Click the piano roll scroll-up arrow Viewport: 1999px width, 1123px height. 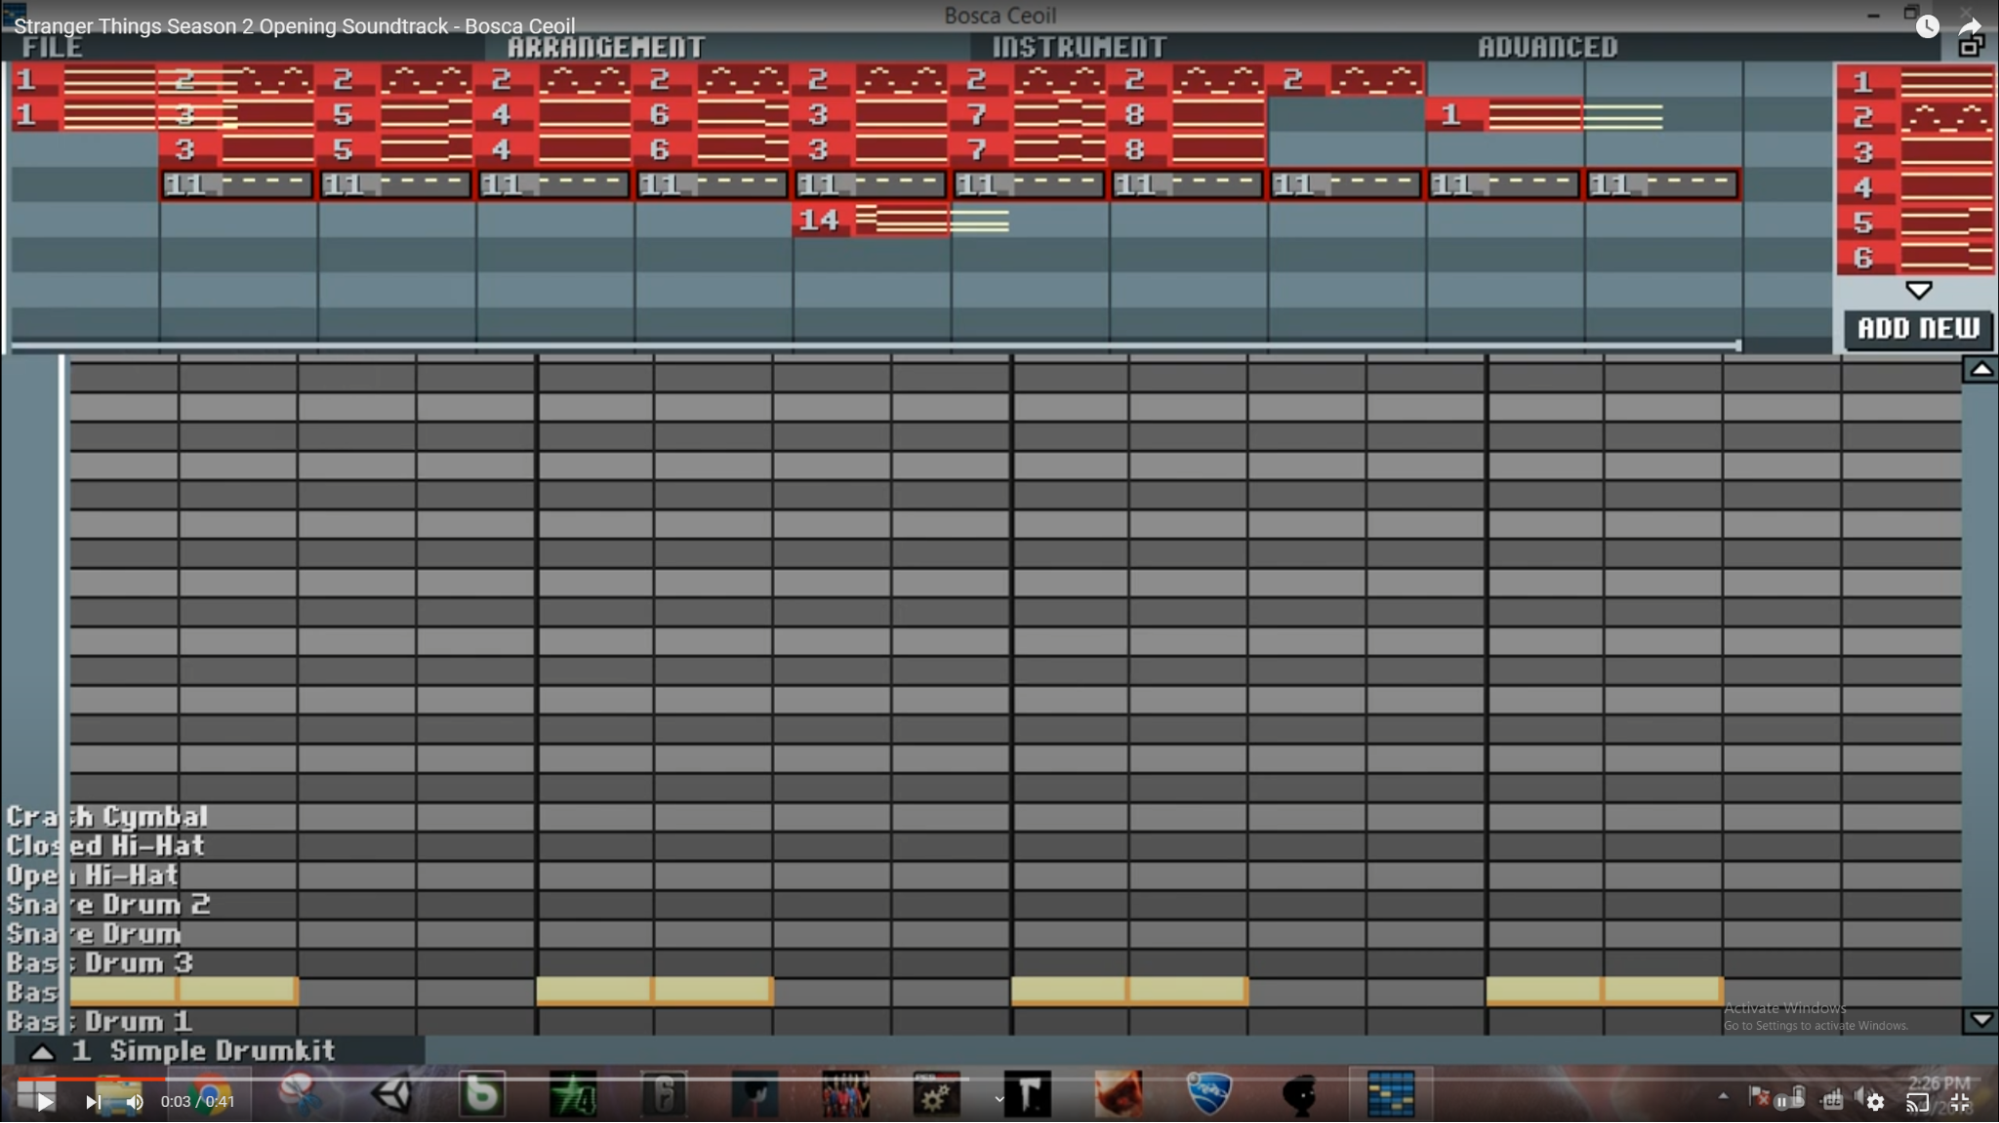tap(1980, 370)
